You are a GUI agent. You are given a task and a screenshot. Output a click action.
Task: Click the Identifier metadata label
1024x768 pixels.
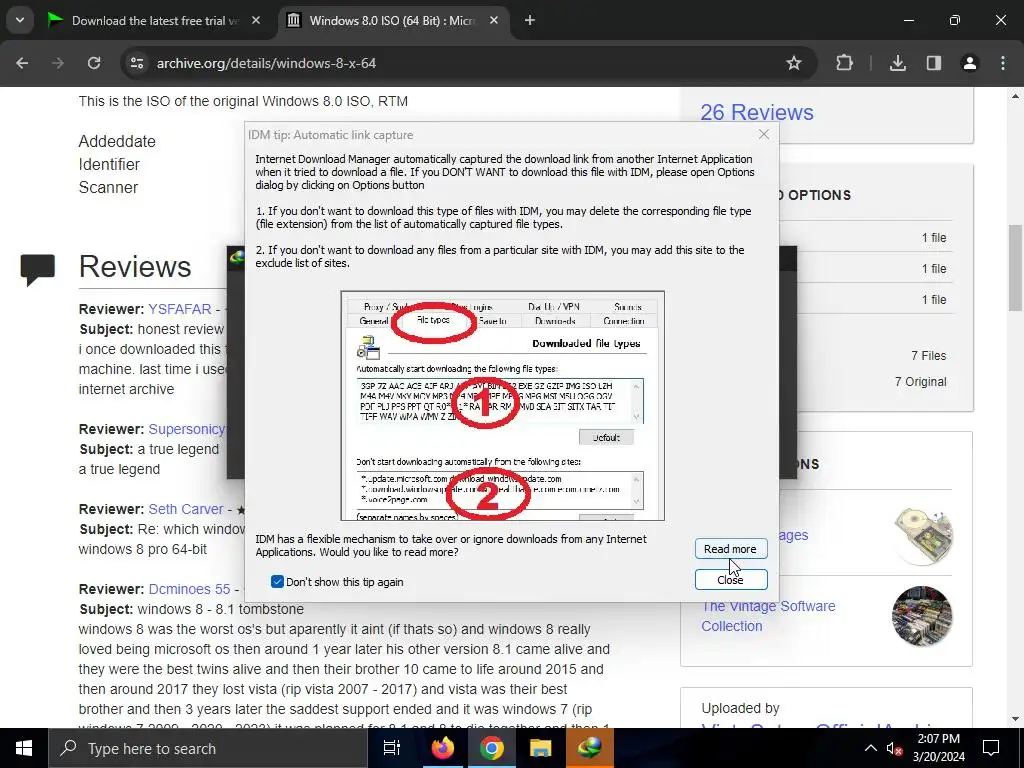click(109, 165)
